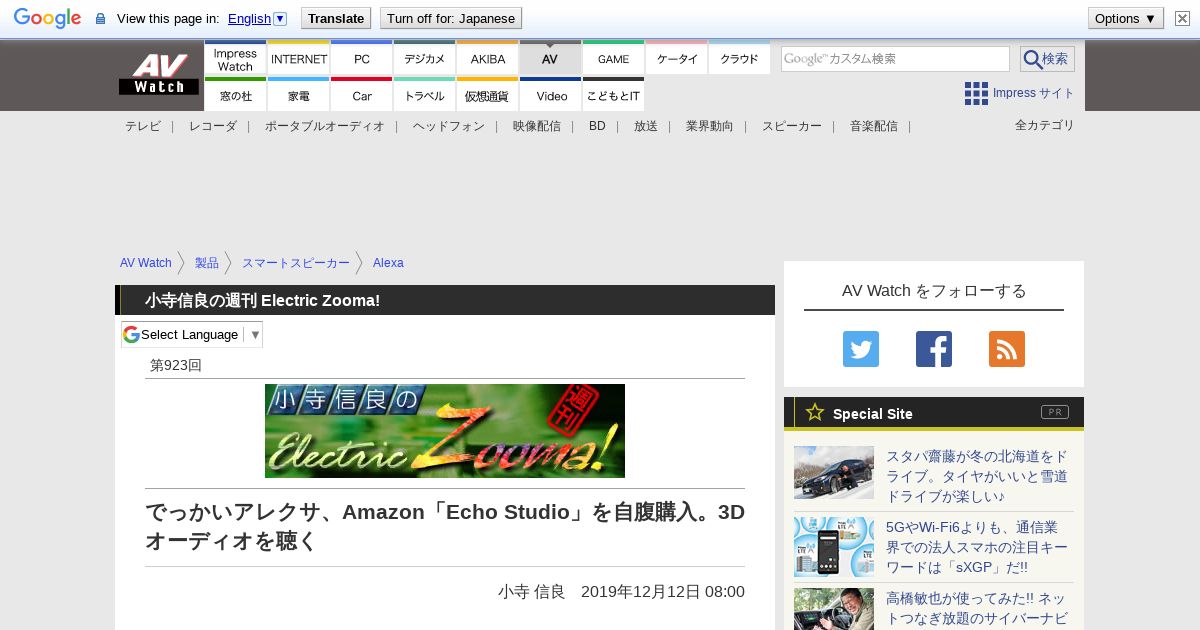Close the Google Translate bar
This screenshot has width=1200, height=630.
(x=1183, y=18)
